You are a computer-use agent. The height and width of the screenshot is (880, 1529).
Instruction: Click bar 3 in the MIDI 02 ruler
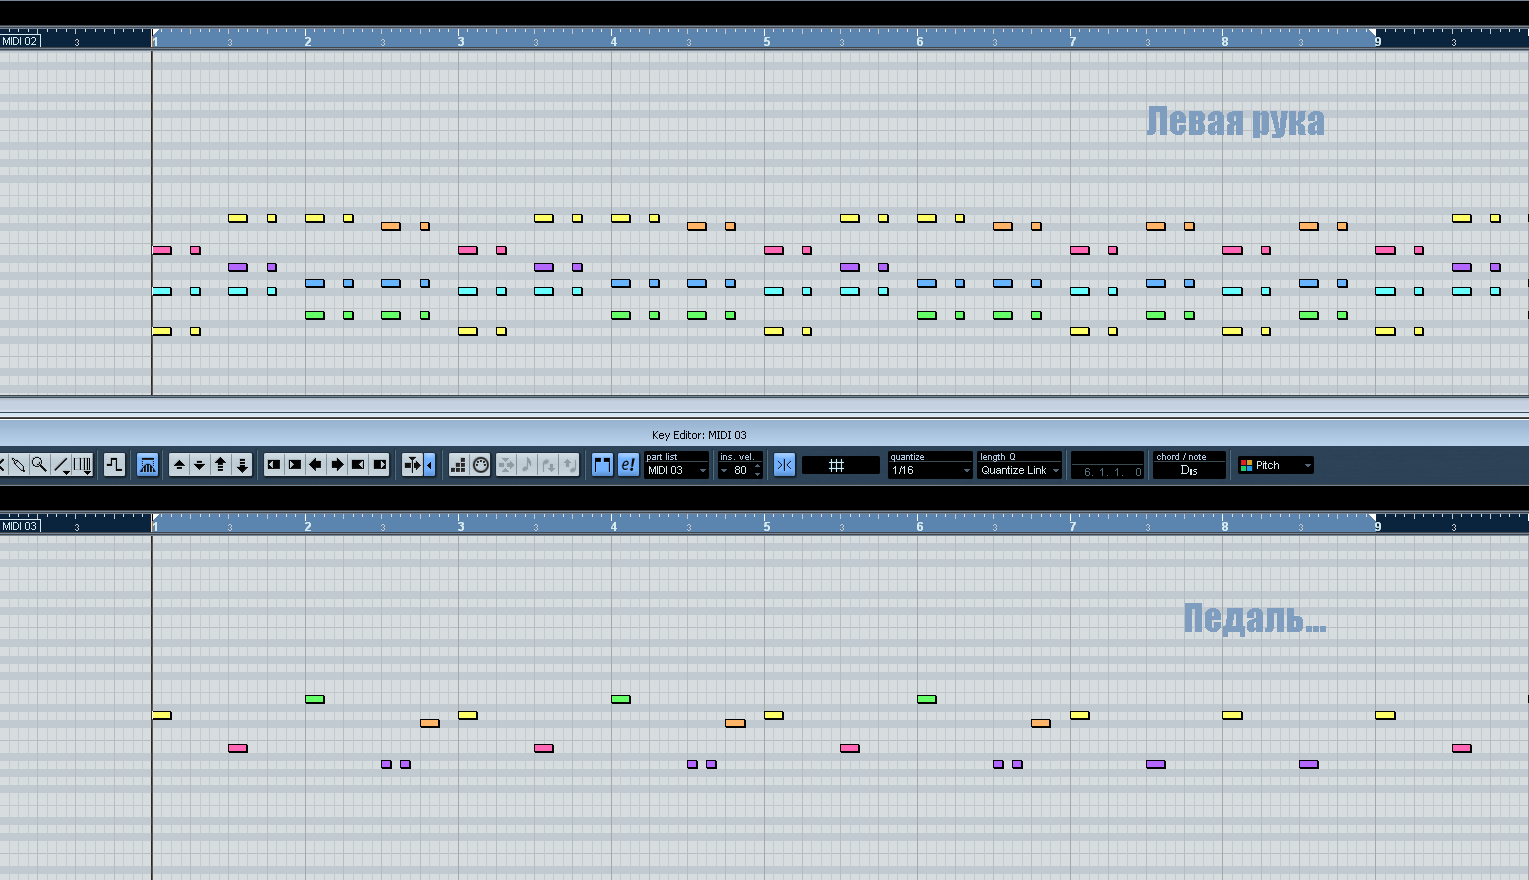coord(461,41)
